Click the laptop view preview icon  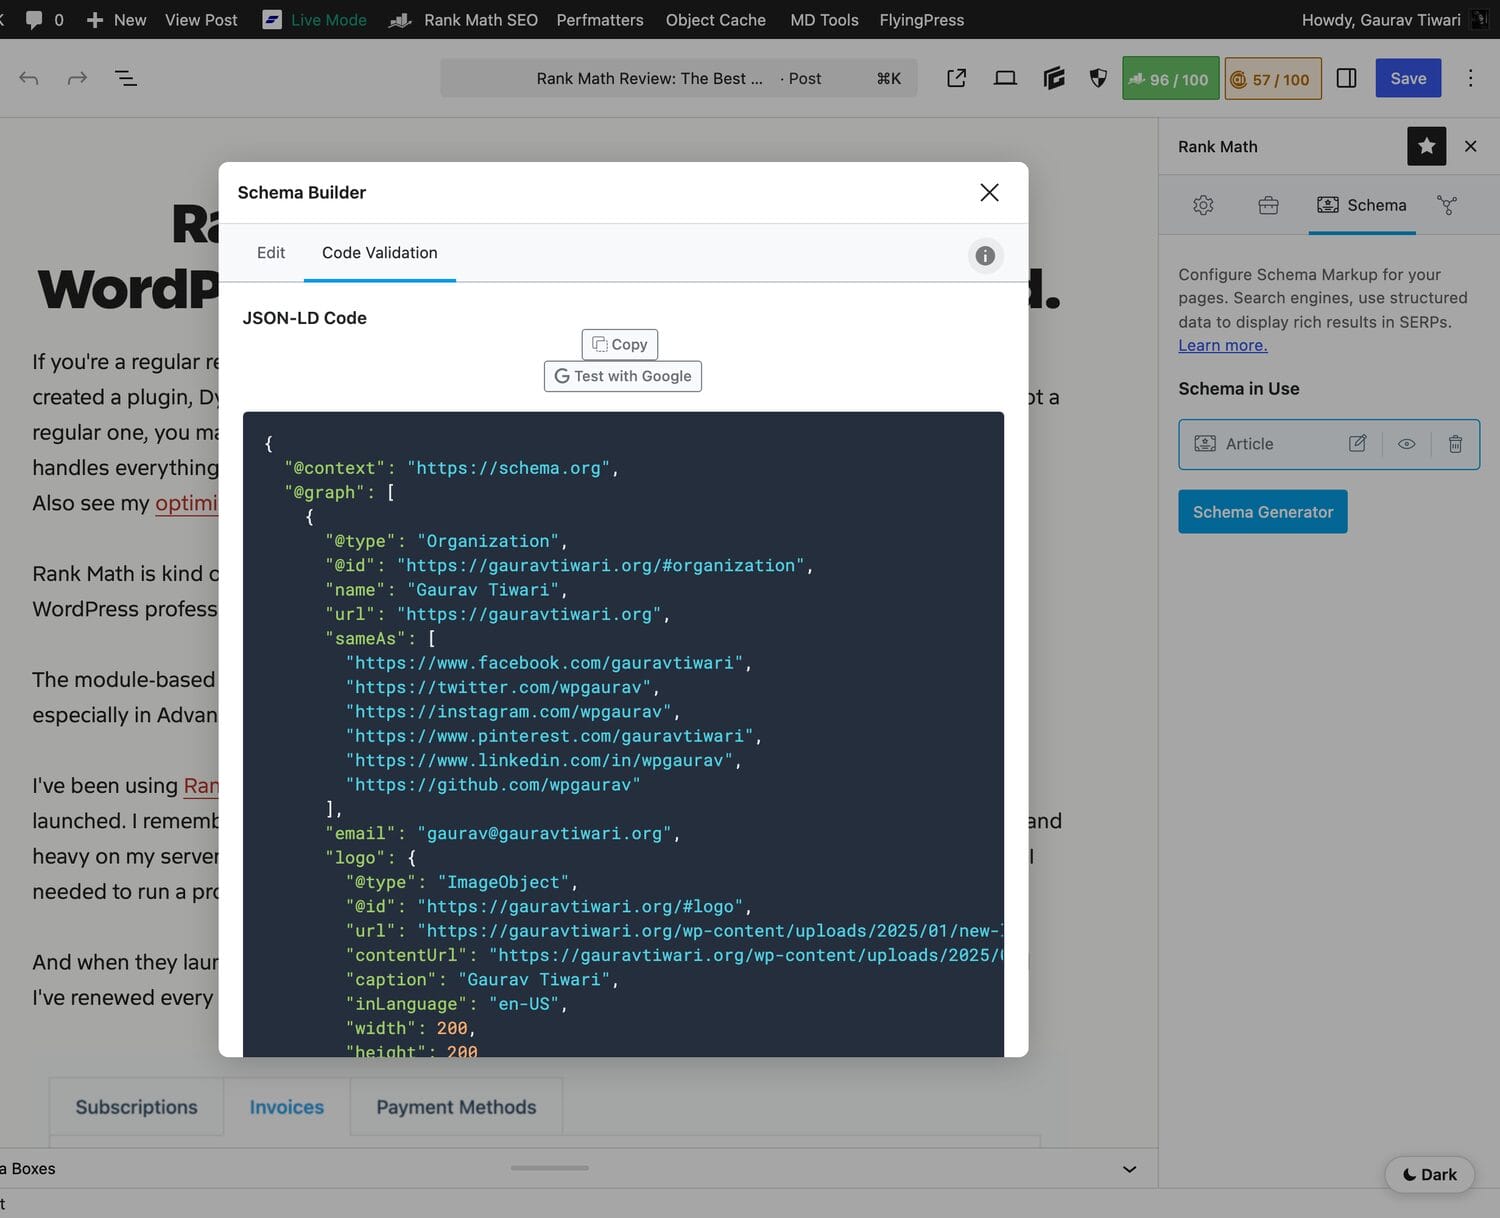[x=1005, y=78]
